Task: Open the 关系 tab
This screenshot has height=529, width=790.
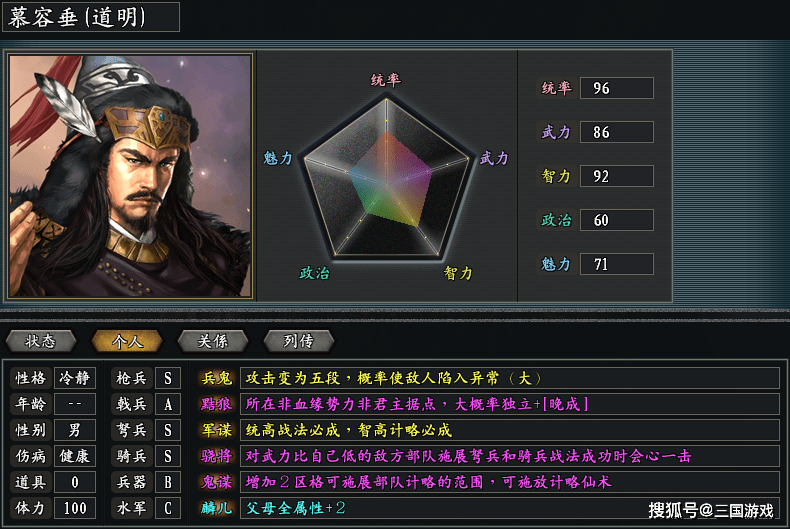Action: 212,341
